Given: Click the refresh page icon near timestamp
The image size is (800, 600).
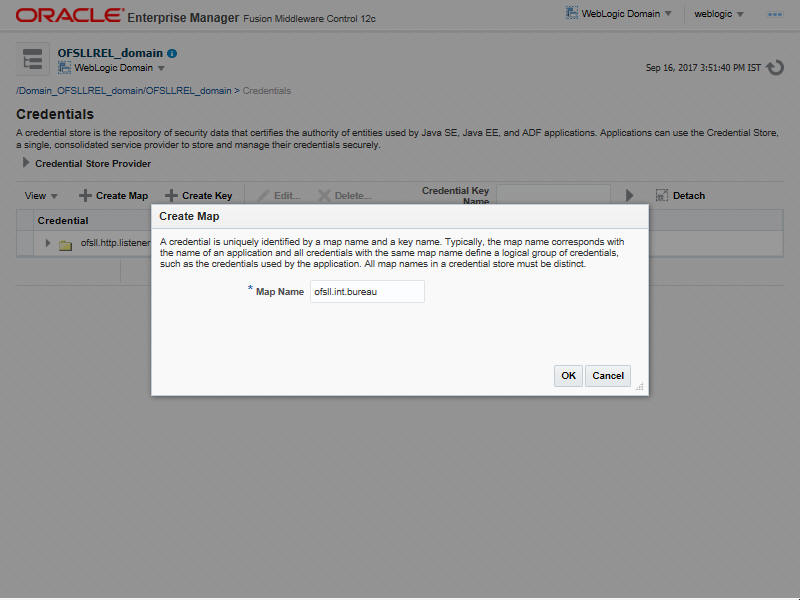Looking at the screenshot, I should coord(775,67).
